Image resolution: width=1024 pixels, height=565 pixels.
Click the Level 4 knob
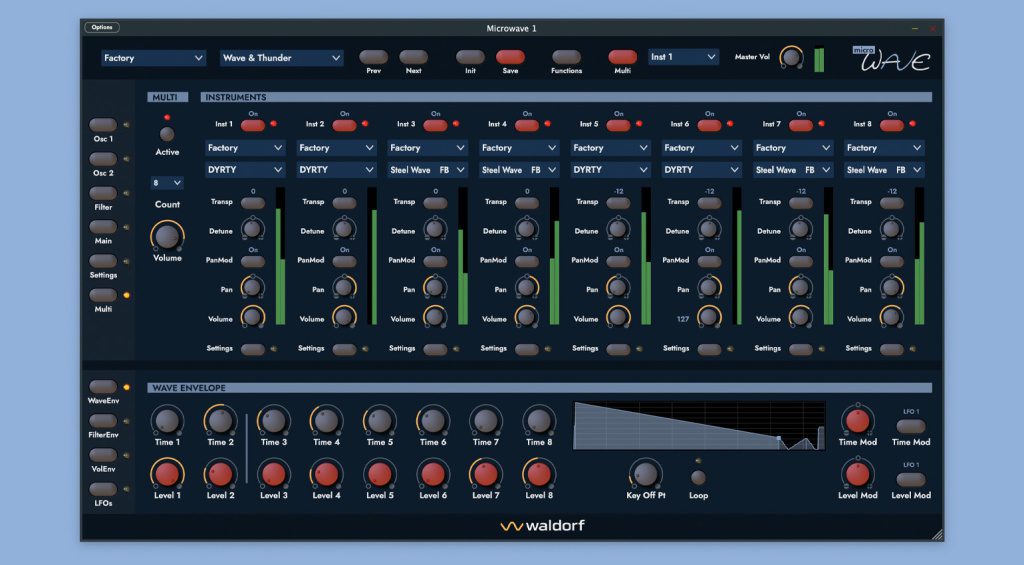click(327, 474)
